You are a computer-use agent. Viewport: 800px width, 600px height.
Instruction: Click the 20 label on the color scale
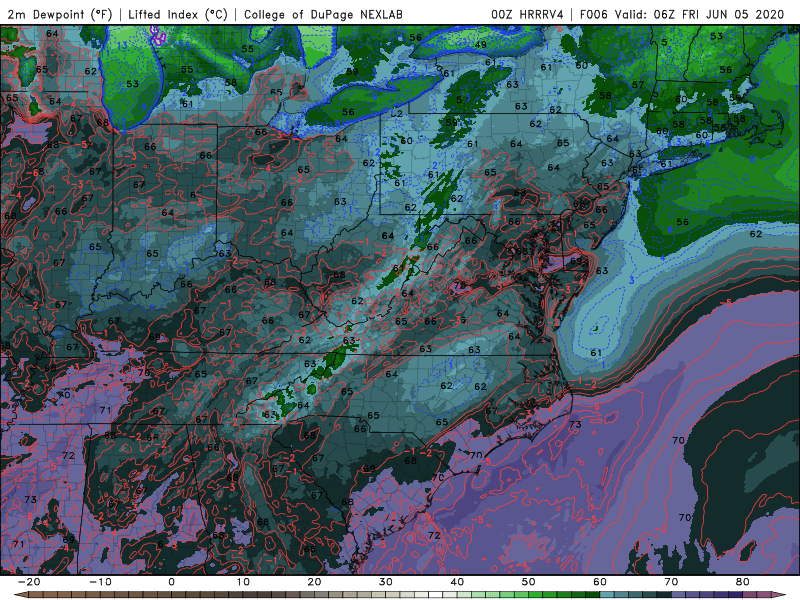pyautogui.click(x=314, y=582)
